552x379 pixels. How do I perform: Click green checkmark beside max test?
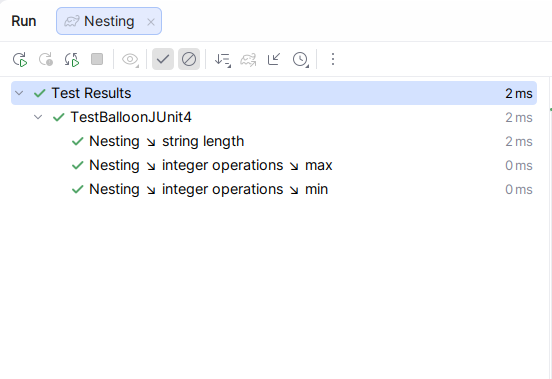[77, 165]
